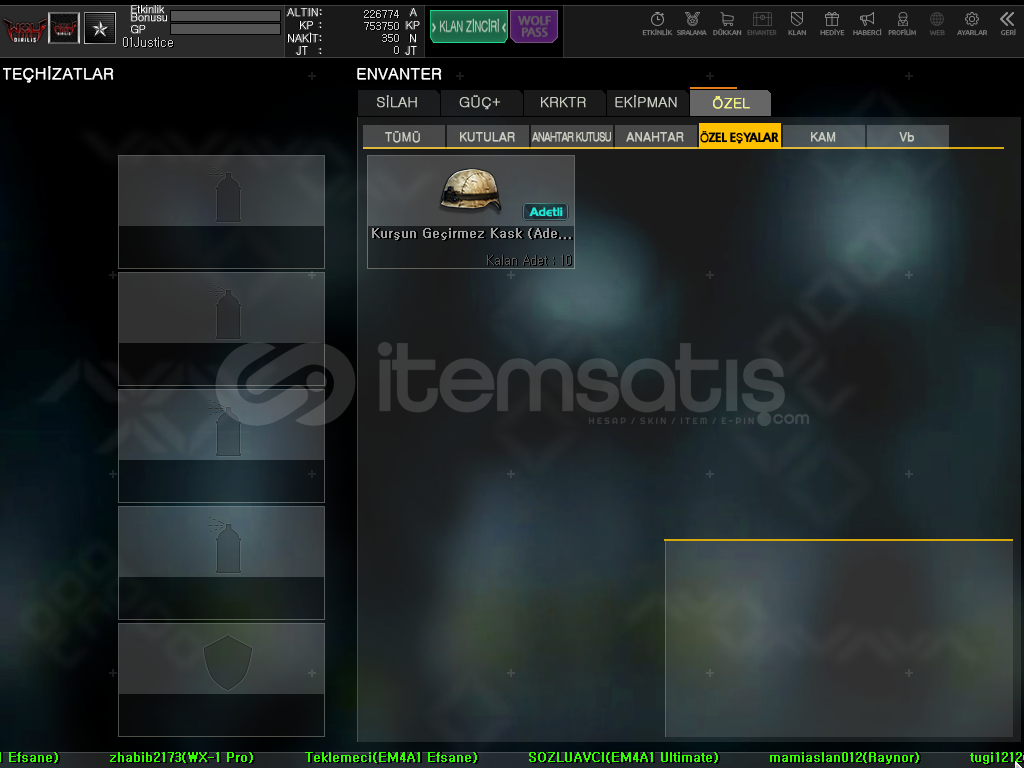Click the first spray equipment slot
Screen dimensions: 1024x768
[x=221, y=212]
